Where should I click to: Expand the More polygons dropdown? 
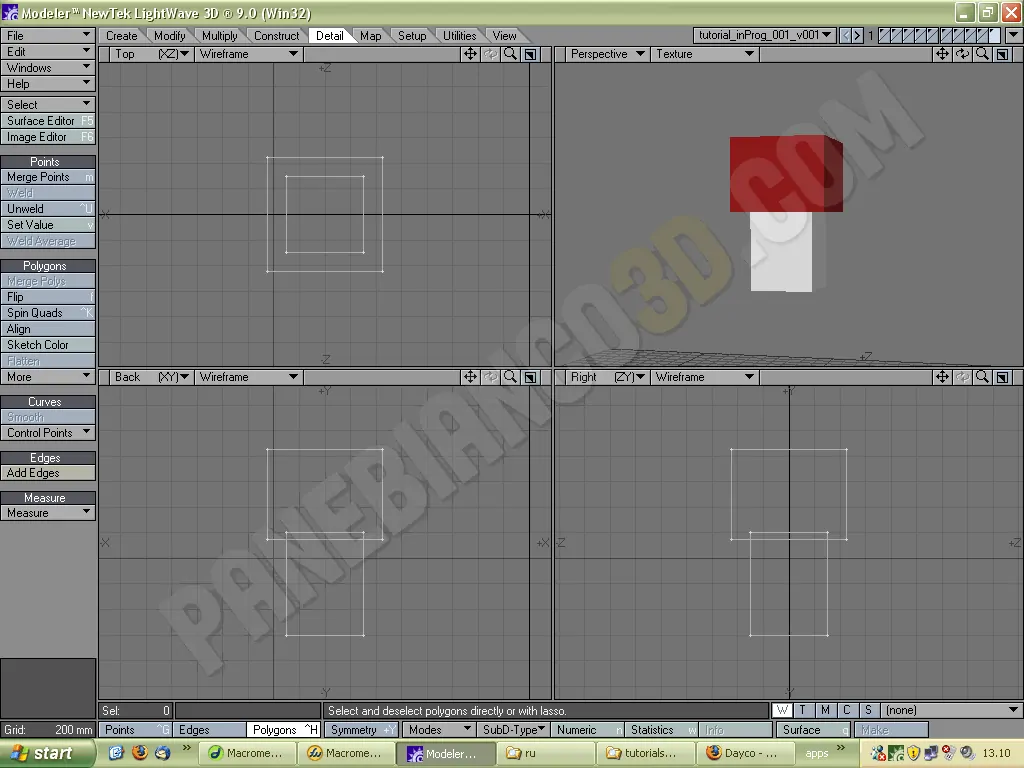pos(48,377)
